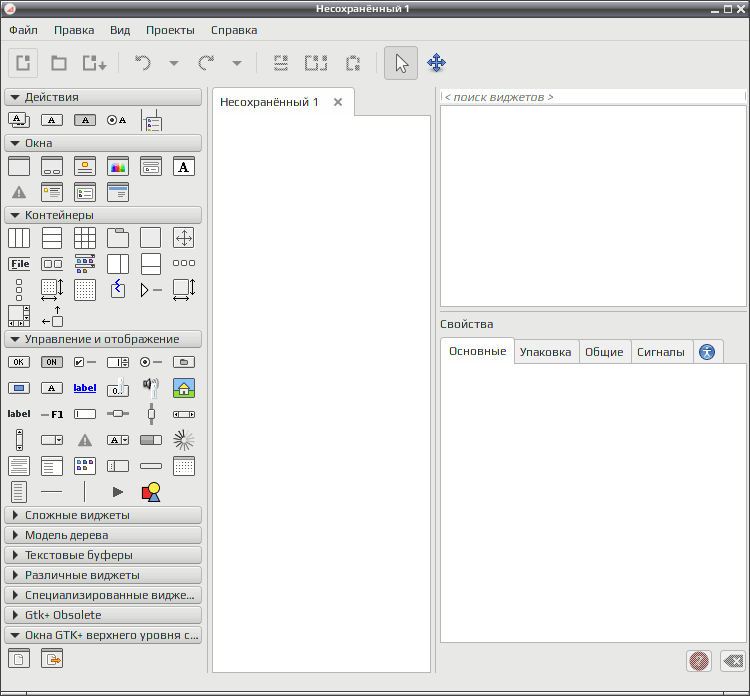Image resolution: width=750 pixels, height=696 pixels.
Task: Pick the Radio Action icon in Действия
Action: 117,120
